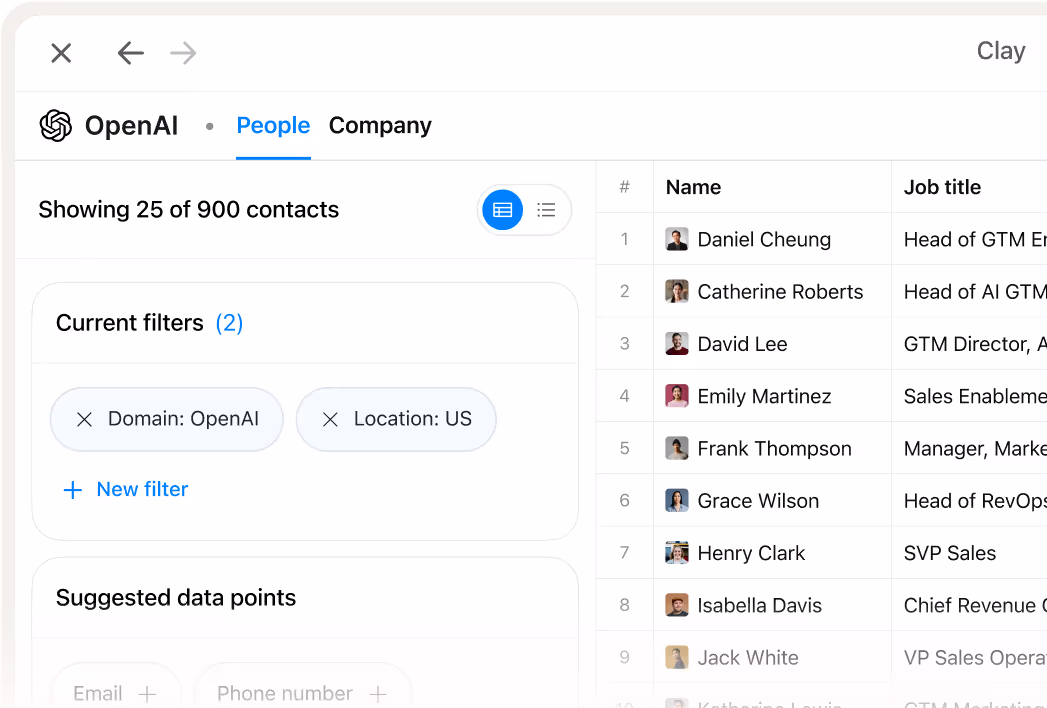Open Grace Wilson's avatar
The height and width of the screenshot is (708, 1047).
pyautogui.click(x=676, y=500)
